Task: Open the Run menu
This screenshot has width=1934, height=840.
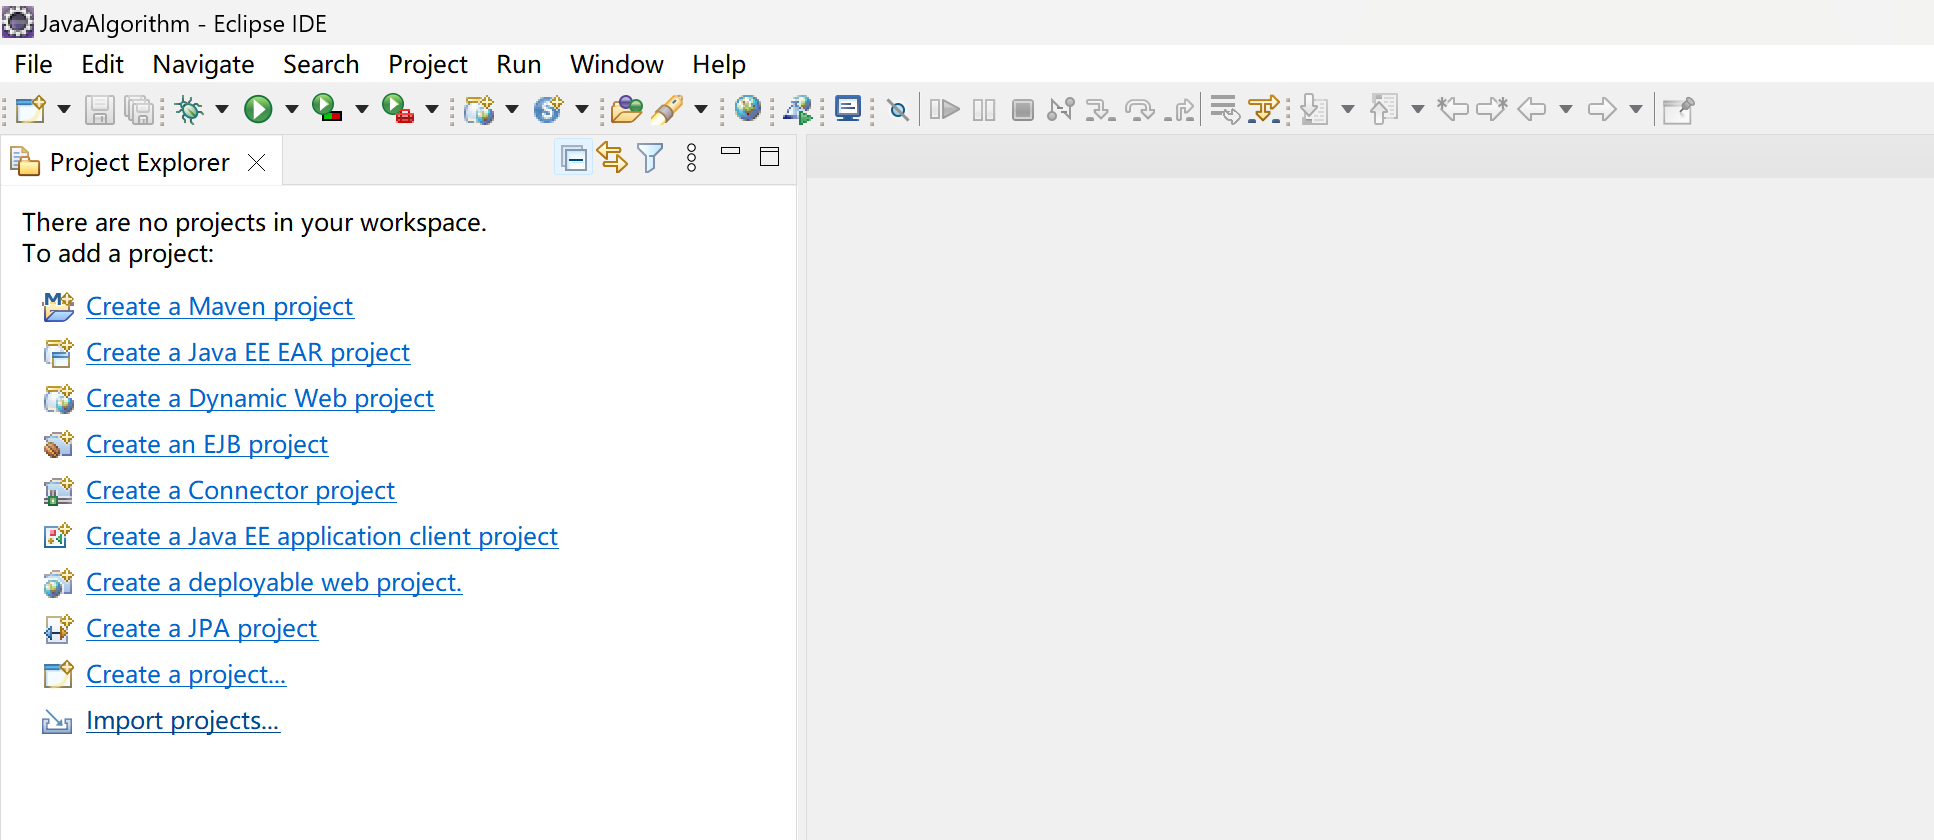Action: [519, 64]
